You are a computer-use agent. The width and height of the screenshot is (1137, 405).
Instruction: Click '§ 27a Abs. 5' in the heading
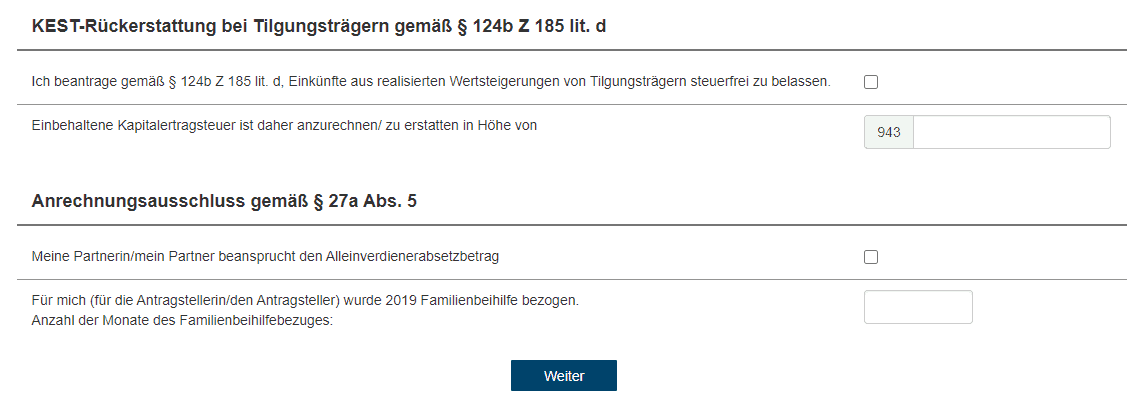[x=365, y=201]
